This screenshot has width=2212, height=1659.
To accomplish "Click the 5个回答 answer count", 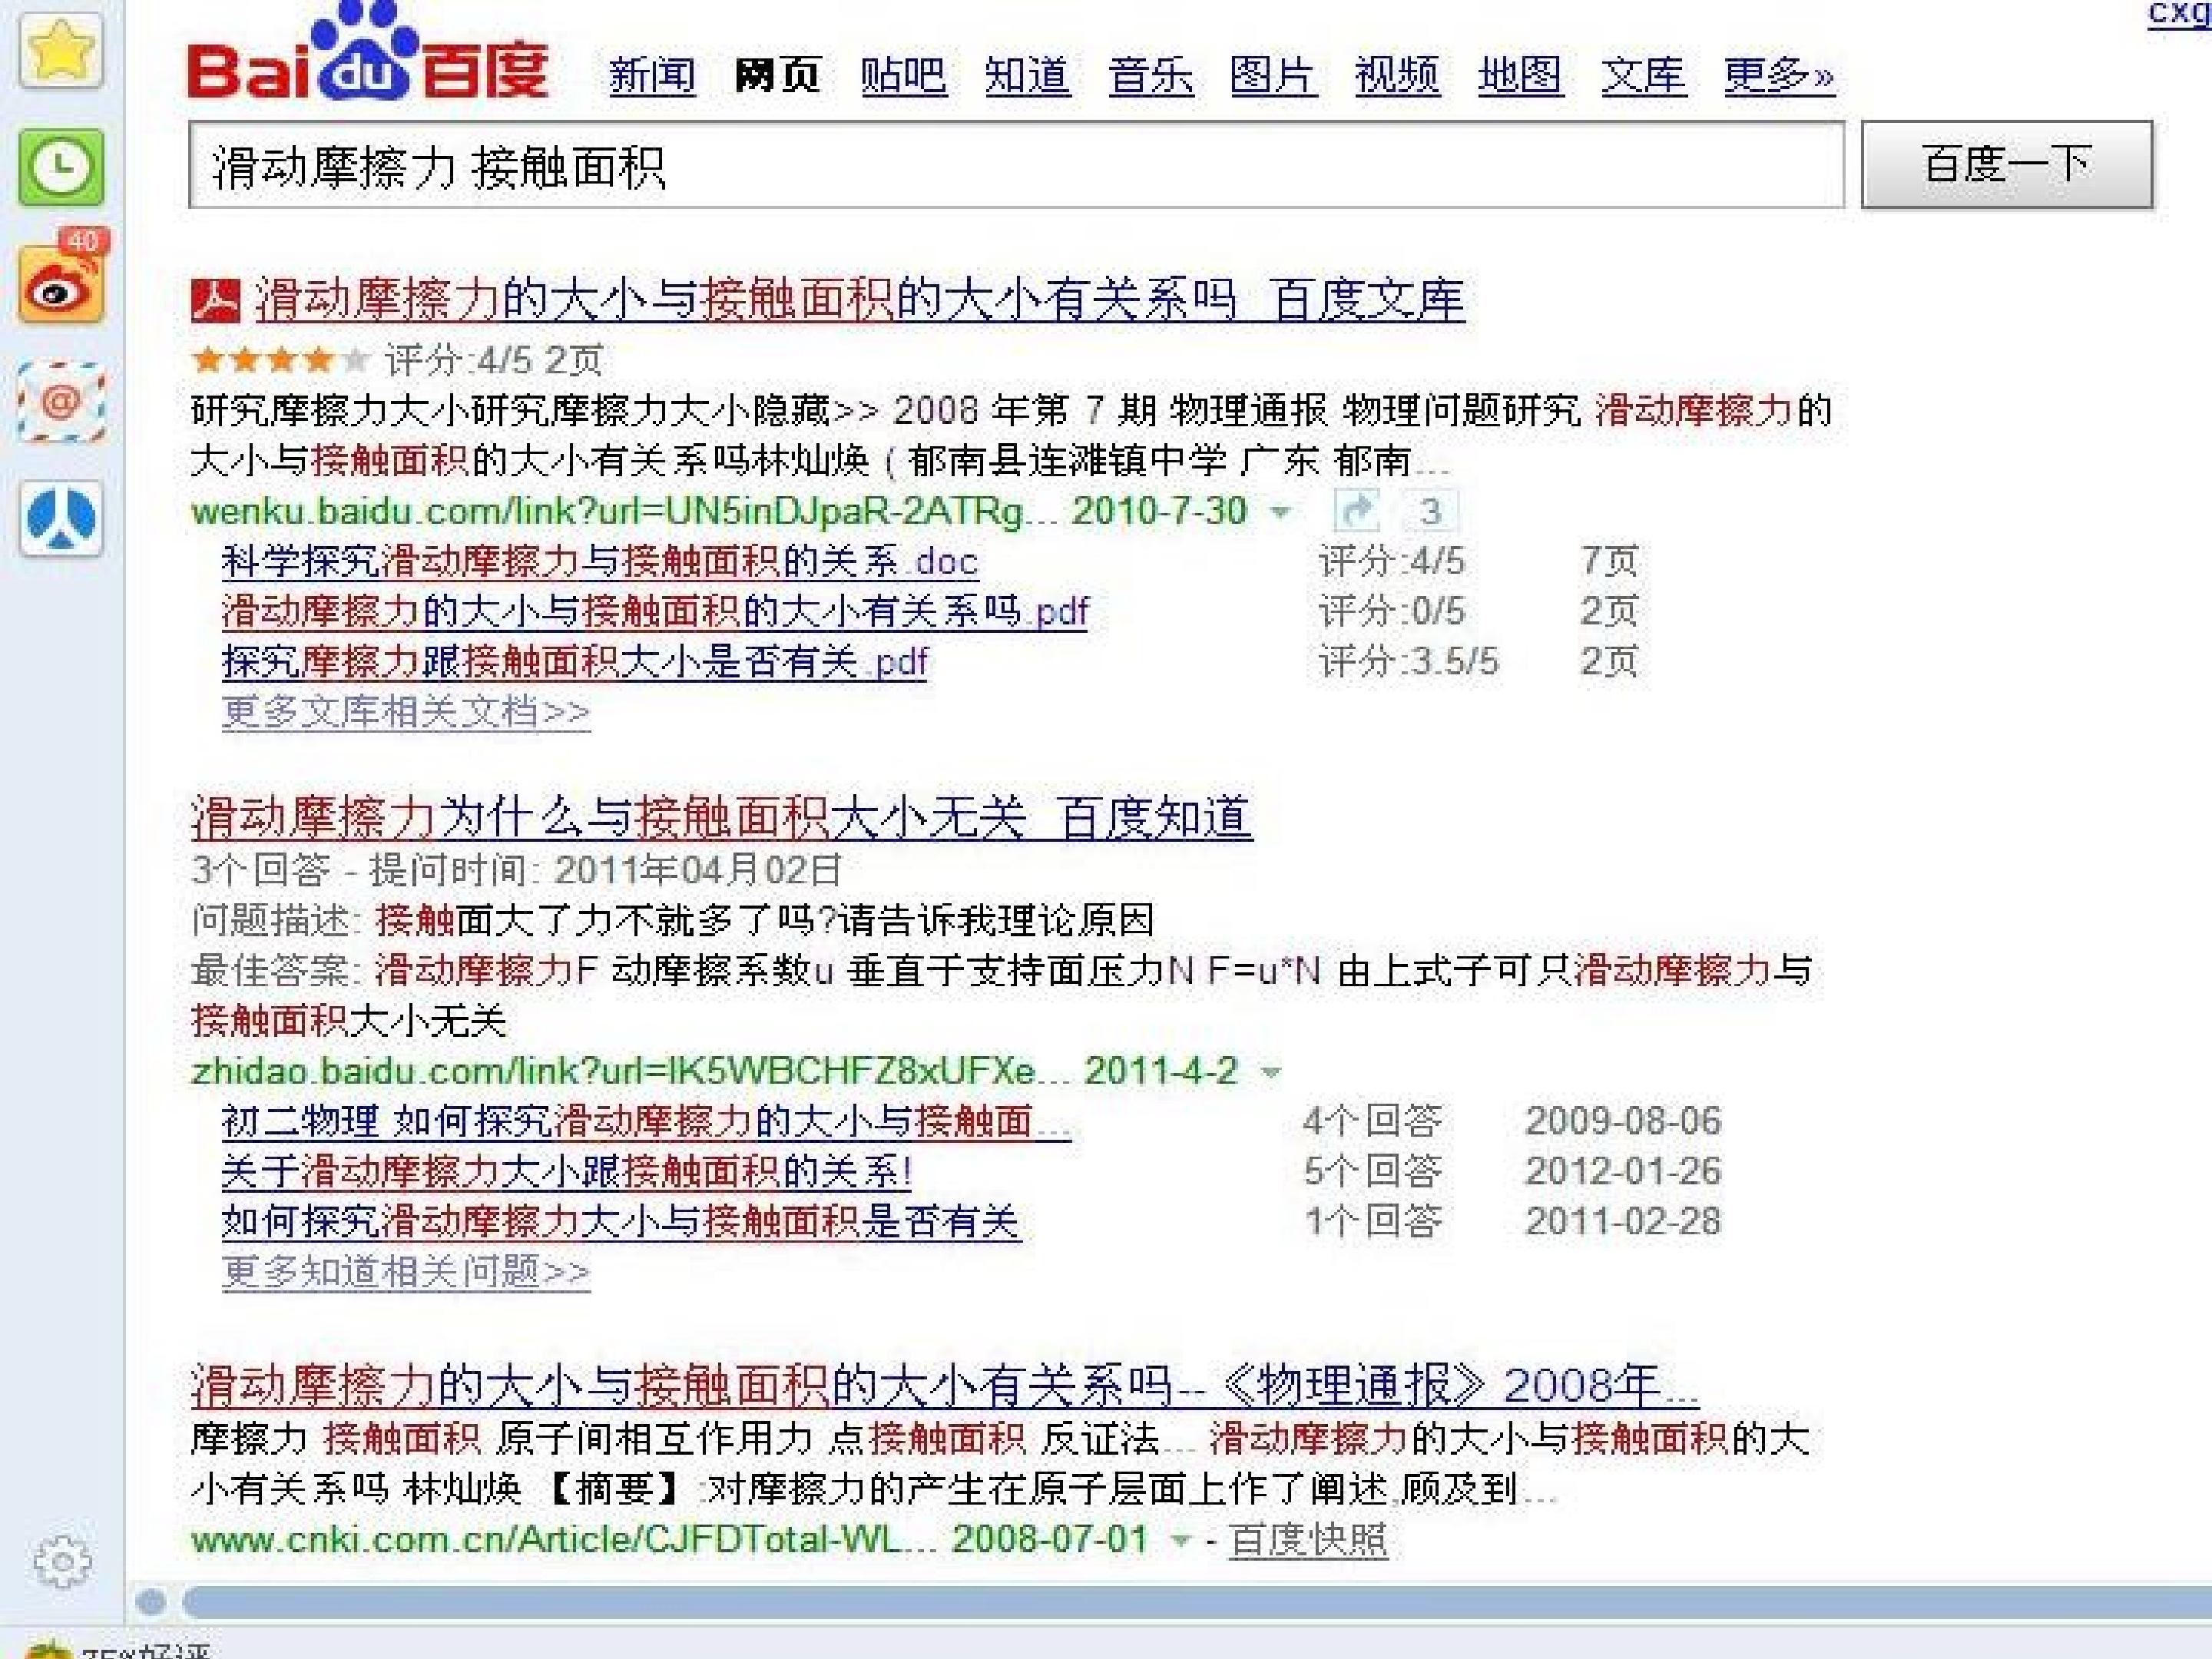I will (1372, 1171).
